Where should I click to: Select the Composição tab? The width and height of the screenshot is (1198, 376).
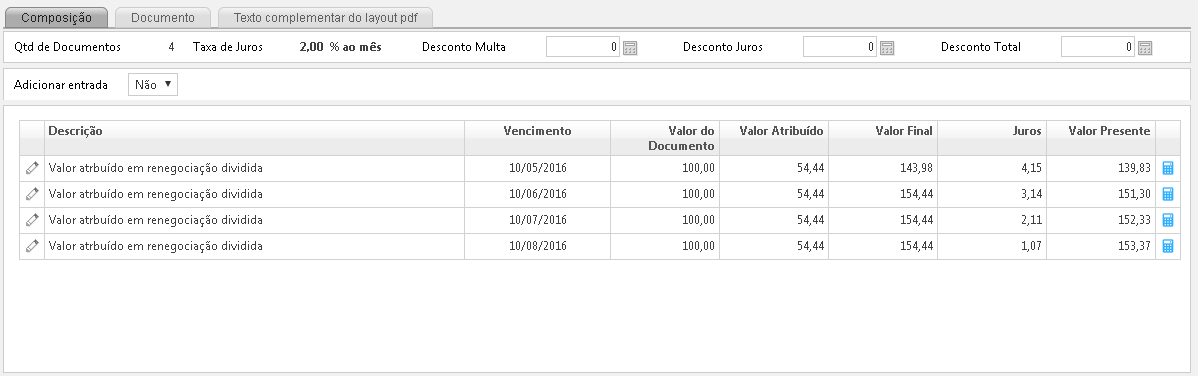[x=57, y=18]
